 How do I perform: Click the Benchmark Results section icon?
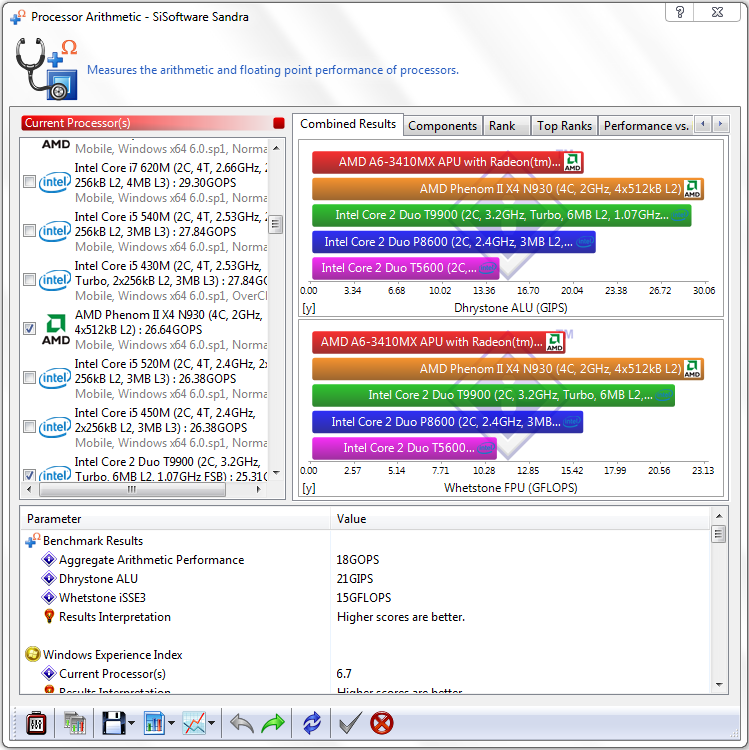(33, 540)
